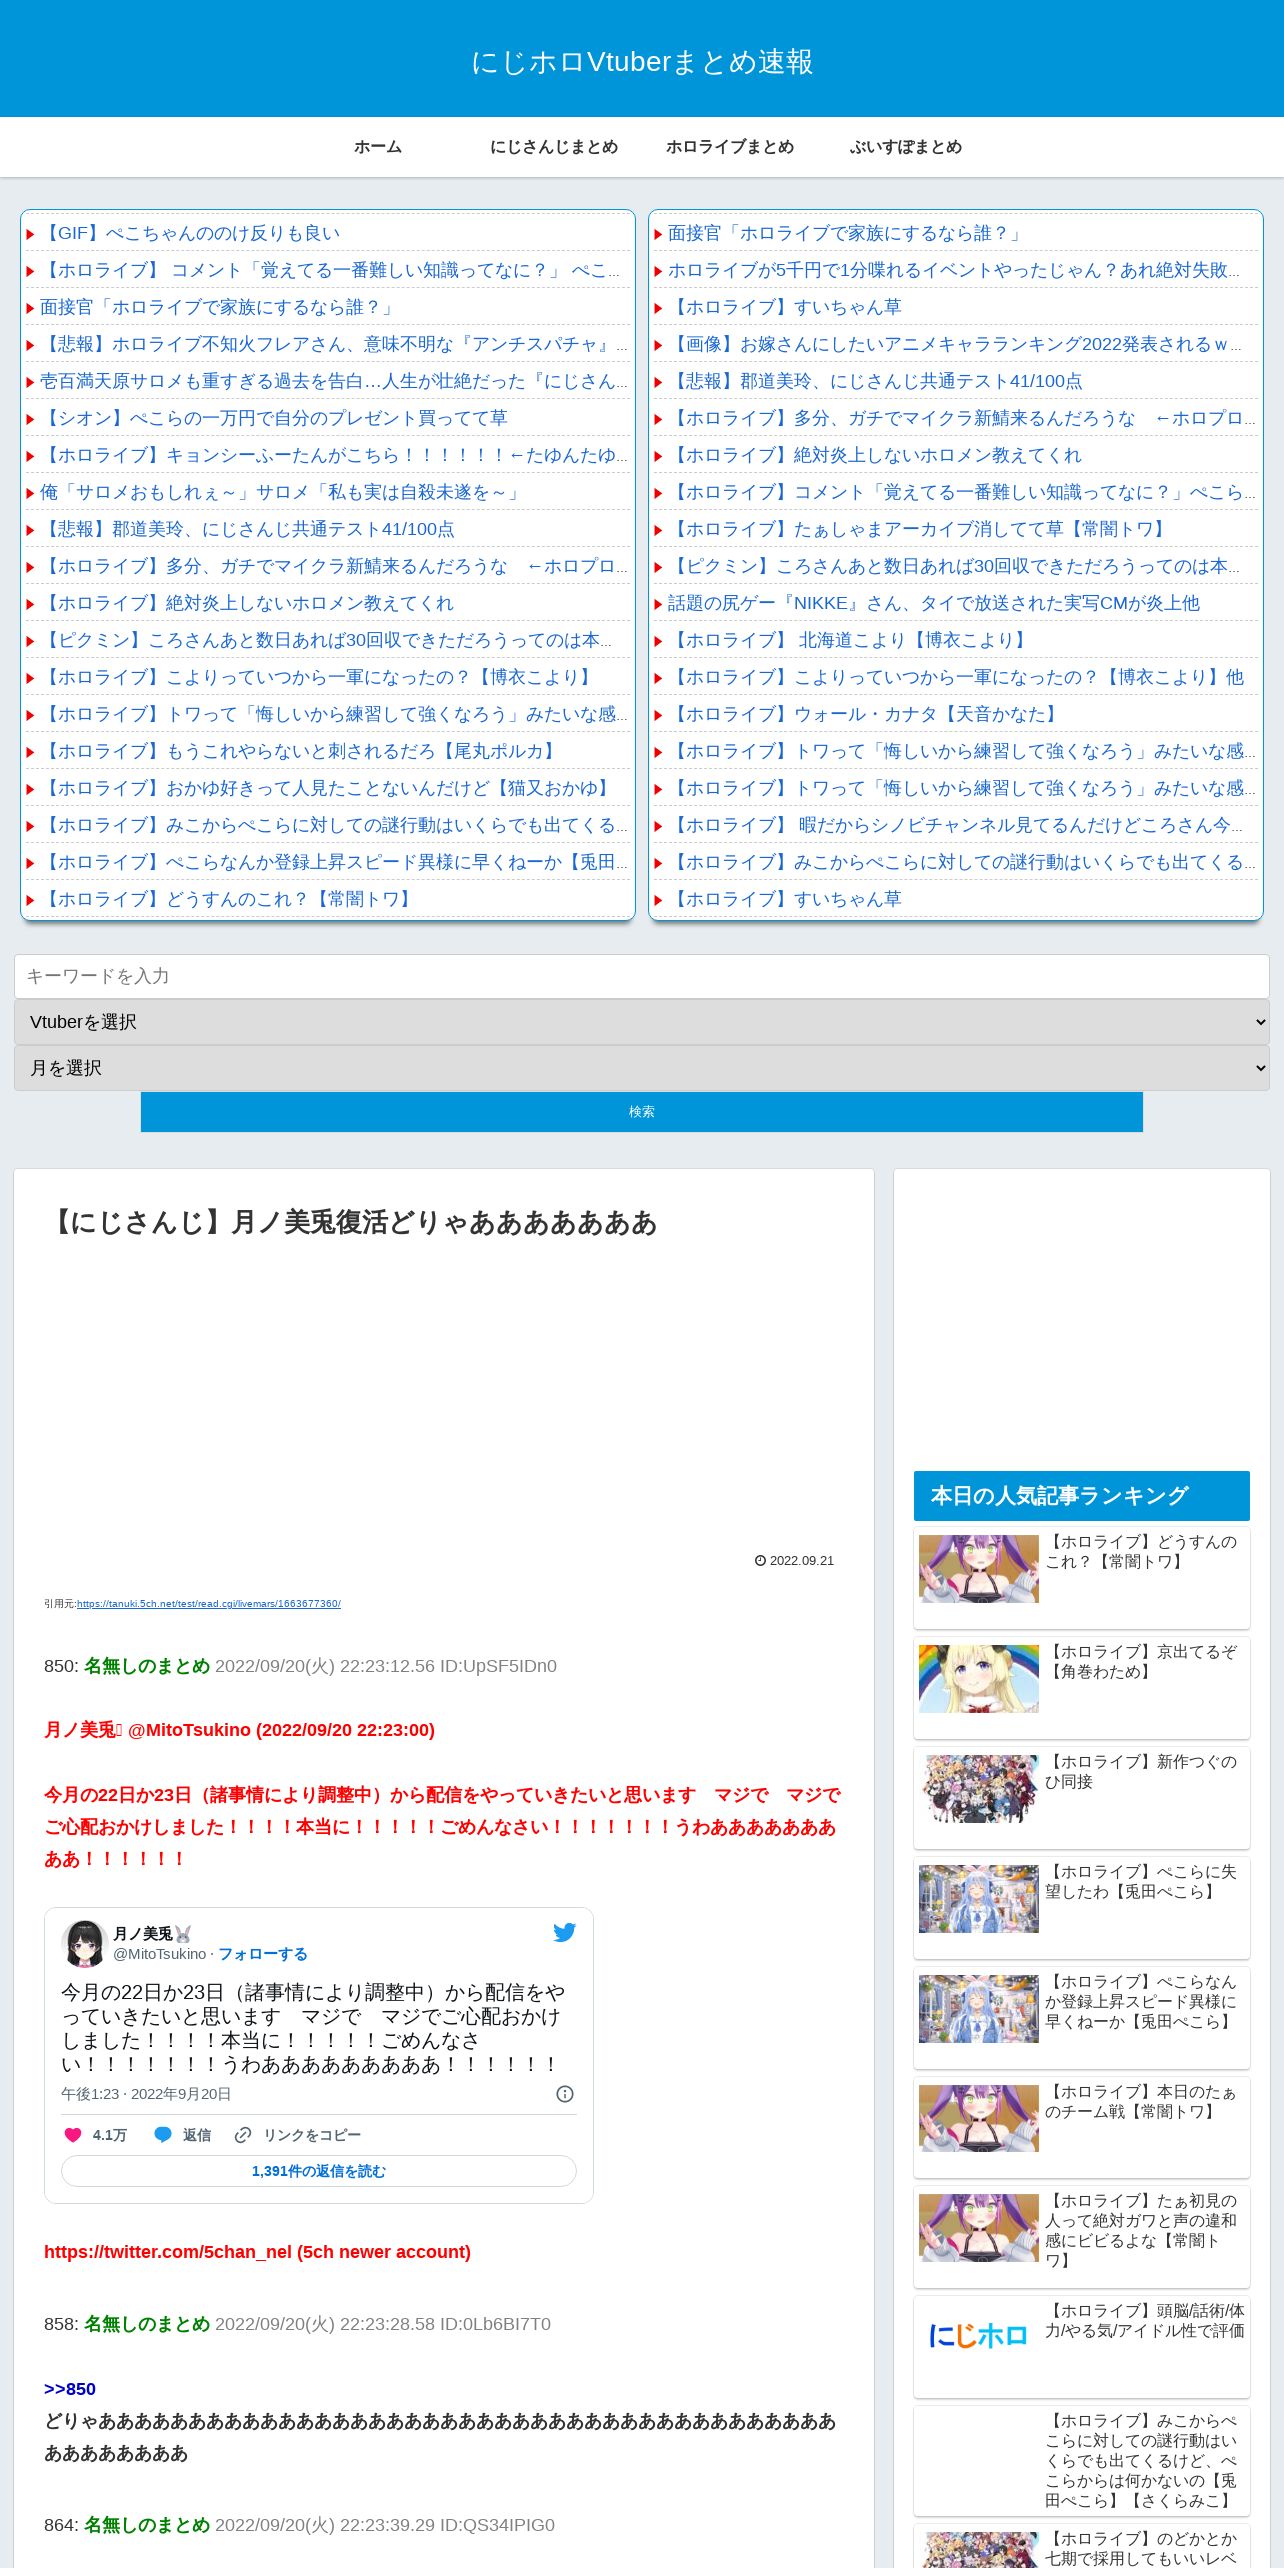The width and height of the screenshot is (1284, 2568).
Task: Open the Vtuberを選択 dropdown
Action: pos(642,1022)
